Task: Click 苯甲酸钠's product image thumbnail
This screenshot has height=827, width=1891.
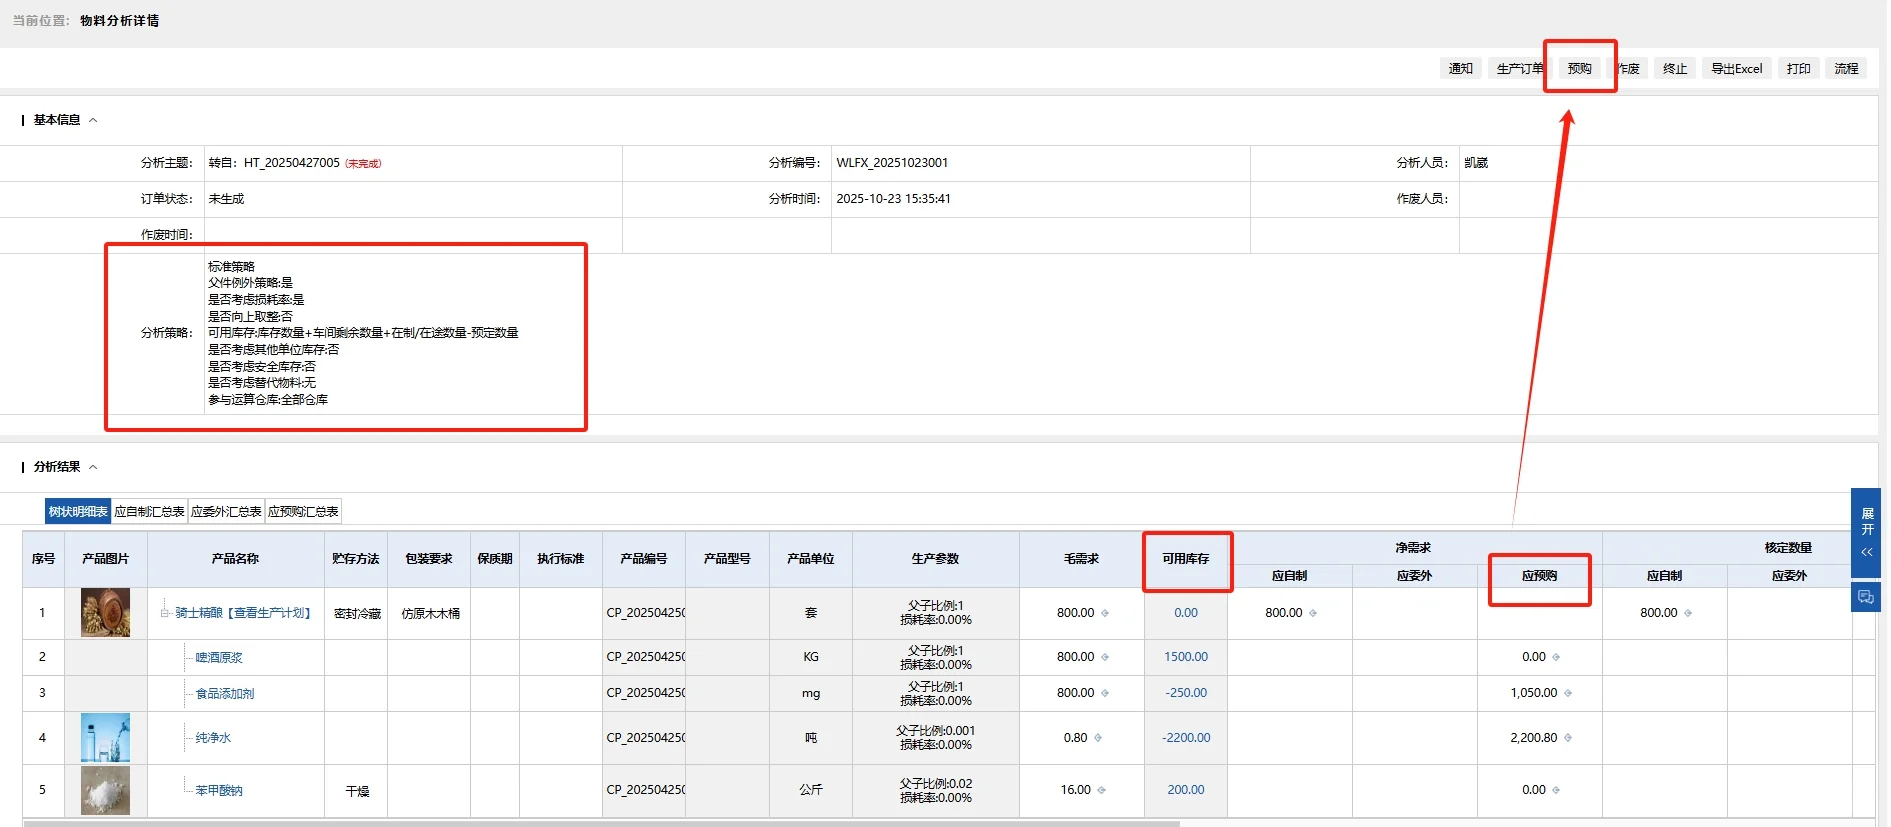Action: [x=105, y=790]
